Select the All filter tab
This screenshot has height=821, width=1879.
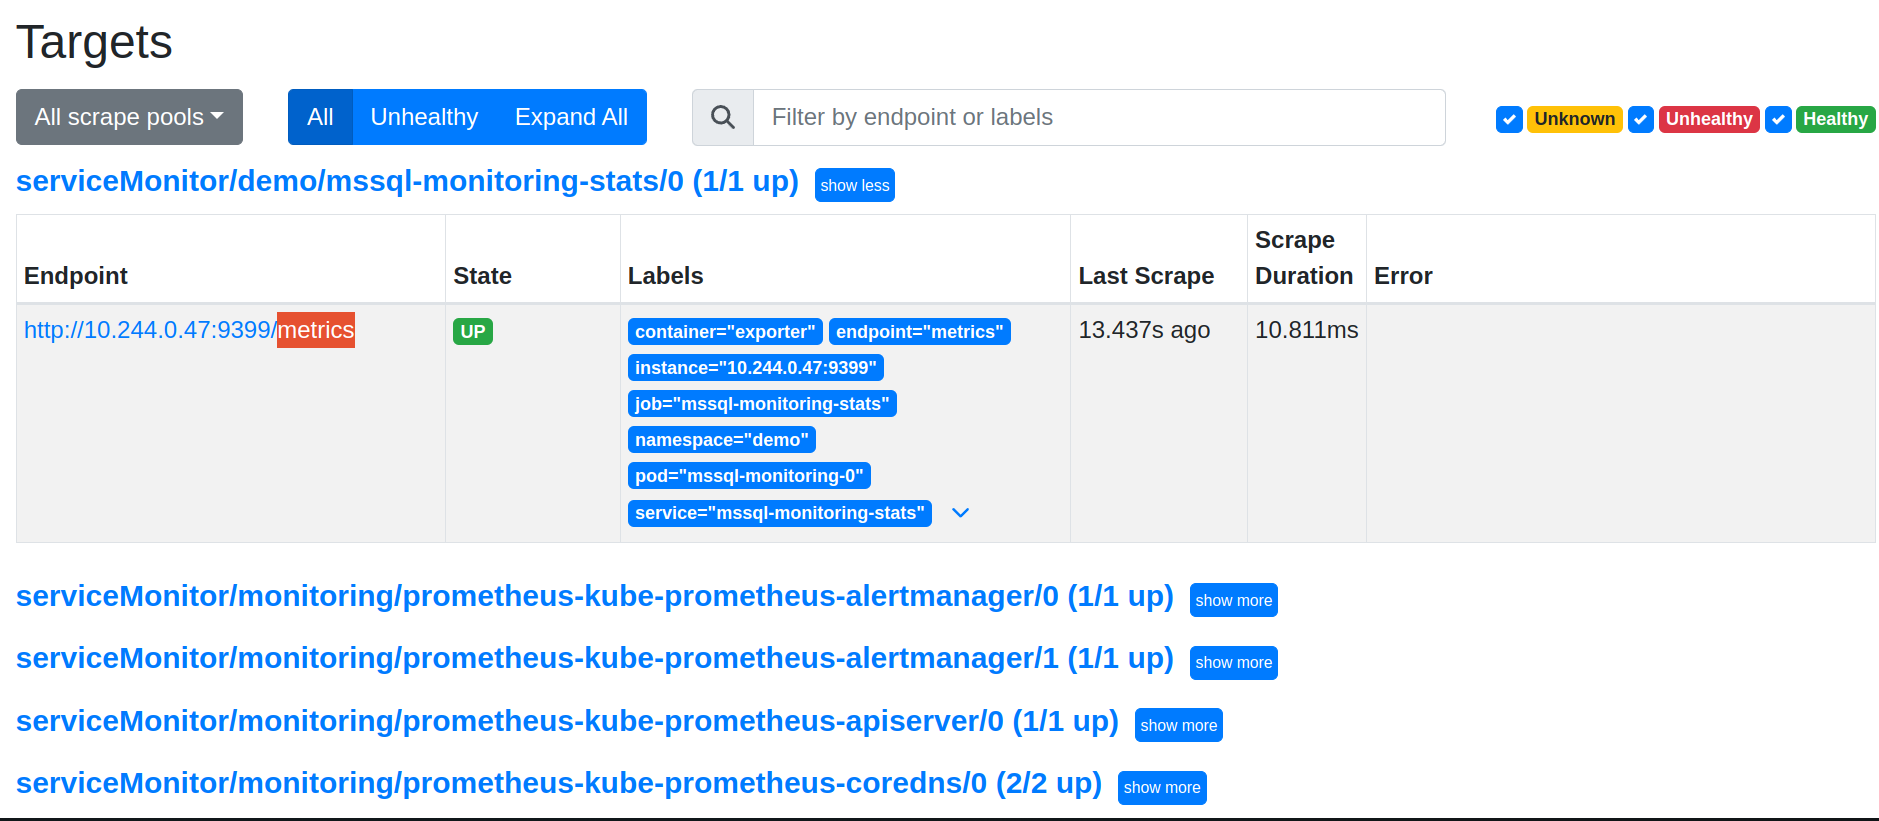pos(320,117)
